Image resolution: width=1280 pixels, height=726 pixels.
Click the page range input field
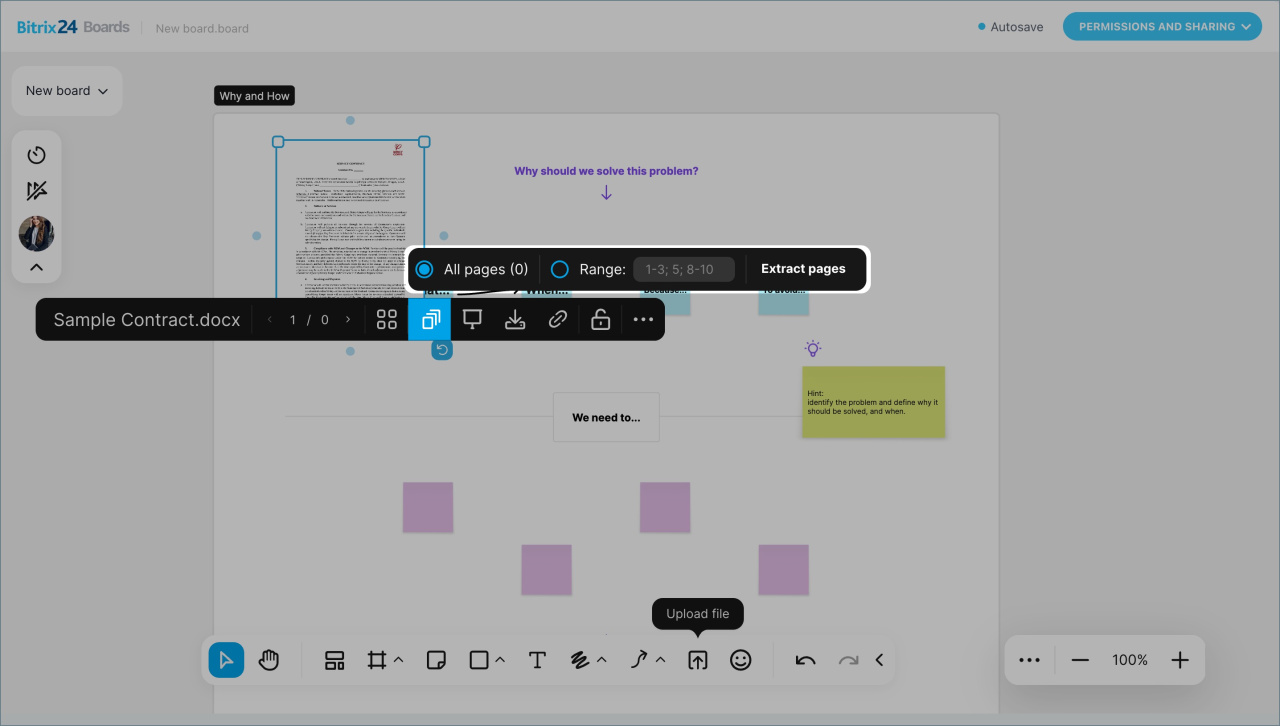pos(684,269)
